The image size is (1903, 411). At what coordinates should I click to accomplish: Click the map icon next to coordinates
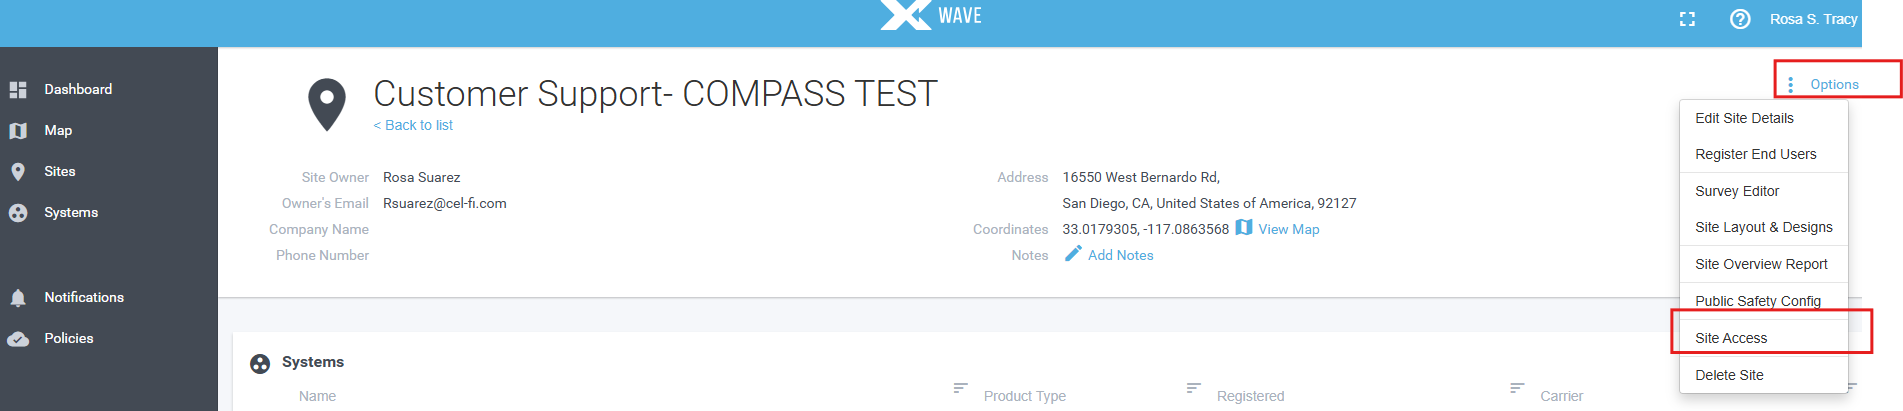pyautogui.click(x=1244, y=228)
